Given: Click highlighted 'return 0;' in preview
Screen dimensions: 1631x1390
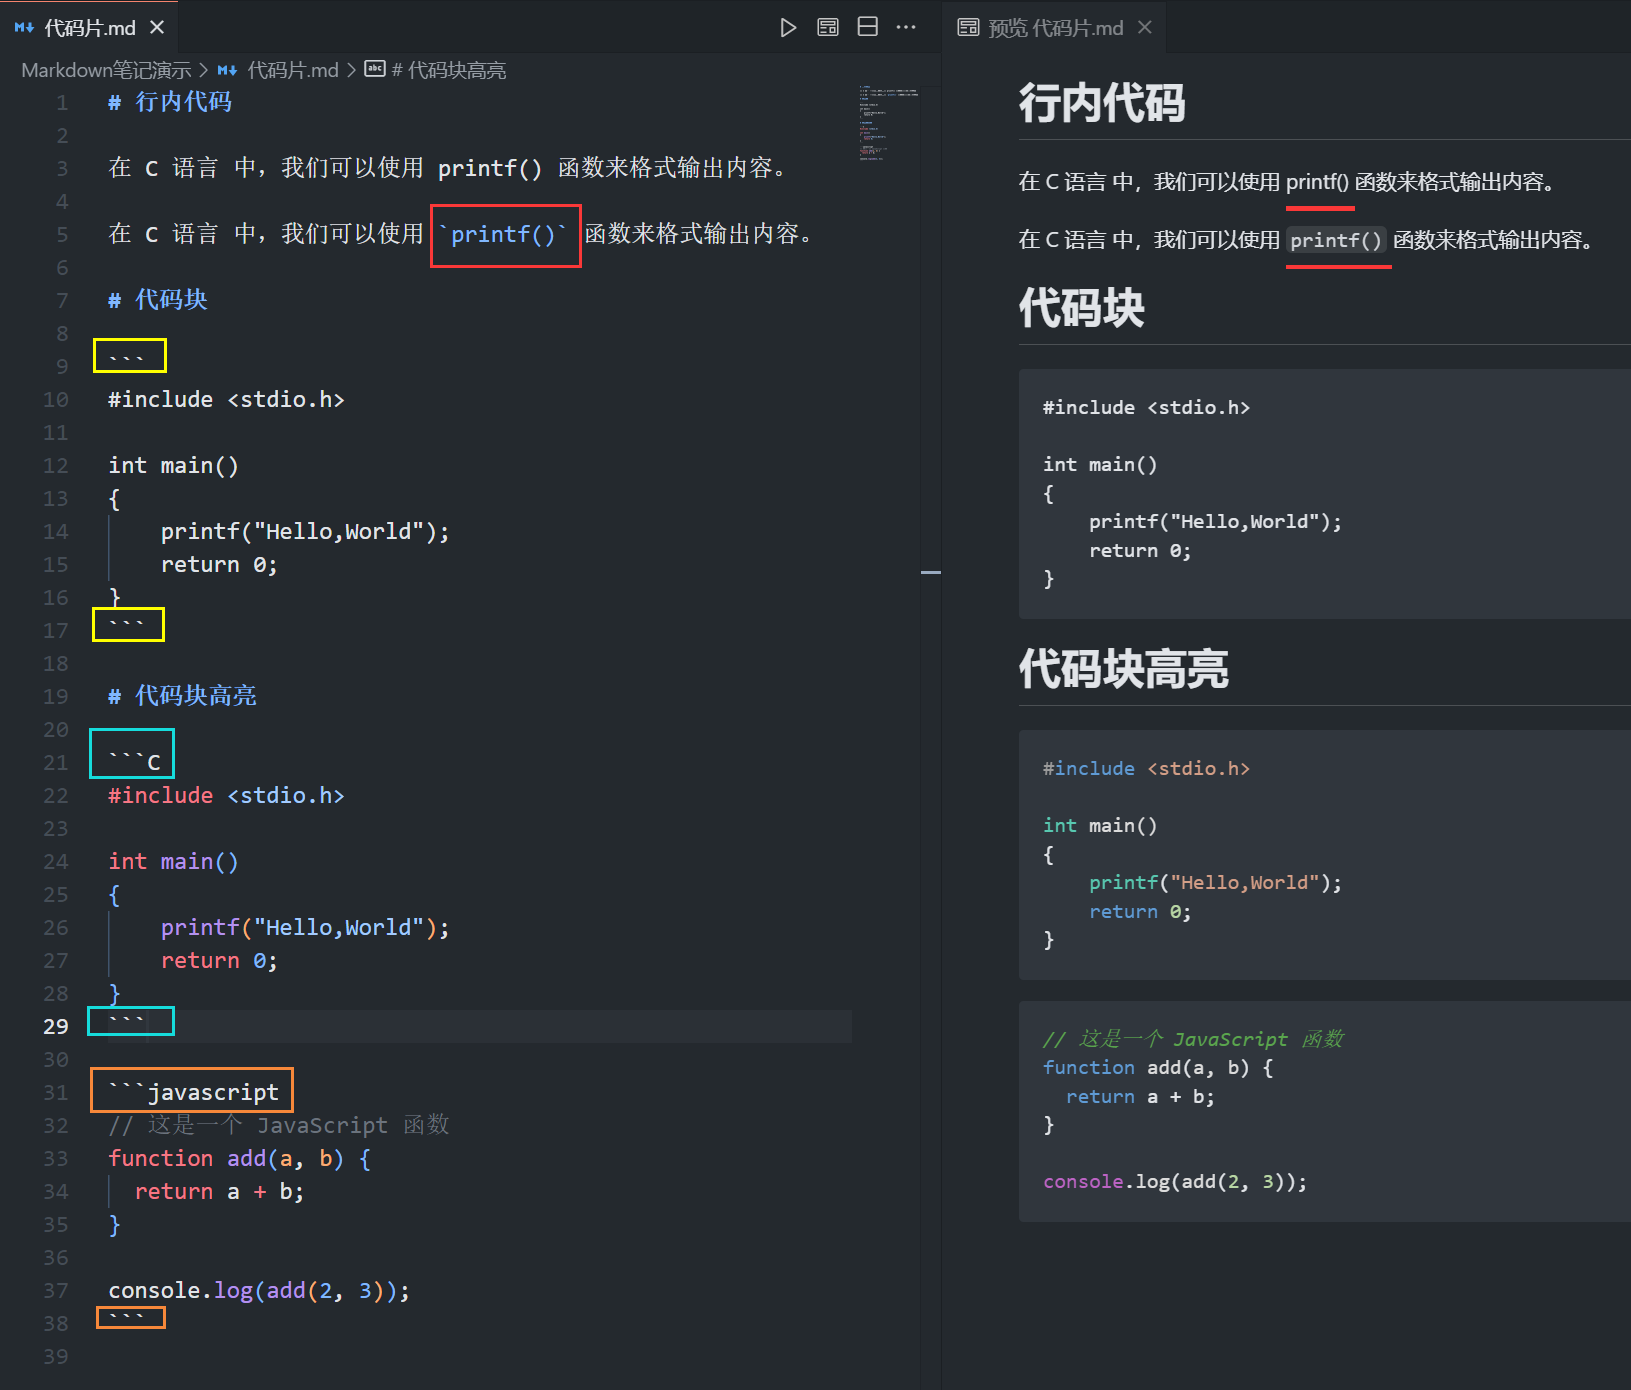Looking at the screenshot, I should click(1140, 912).
